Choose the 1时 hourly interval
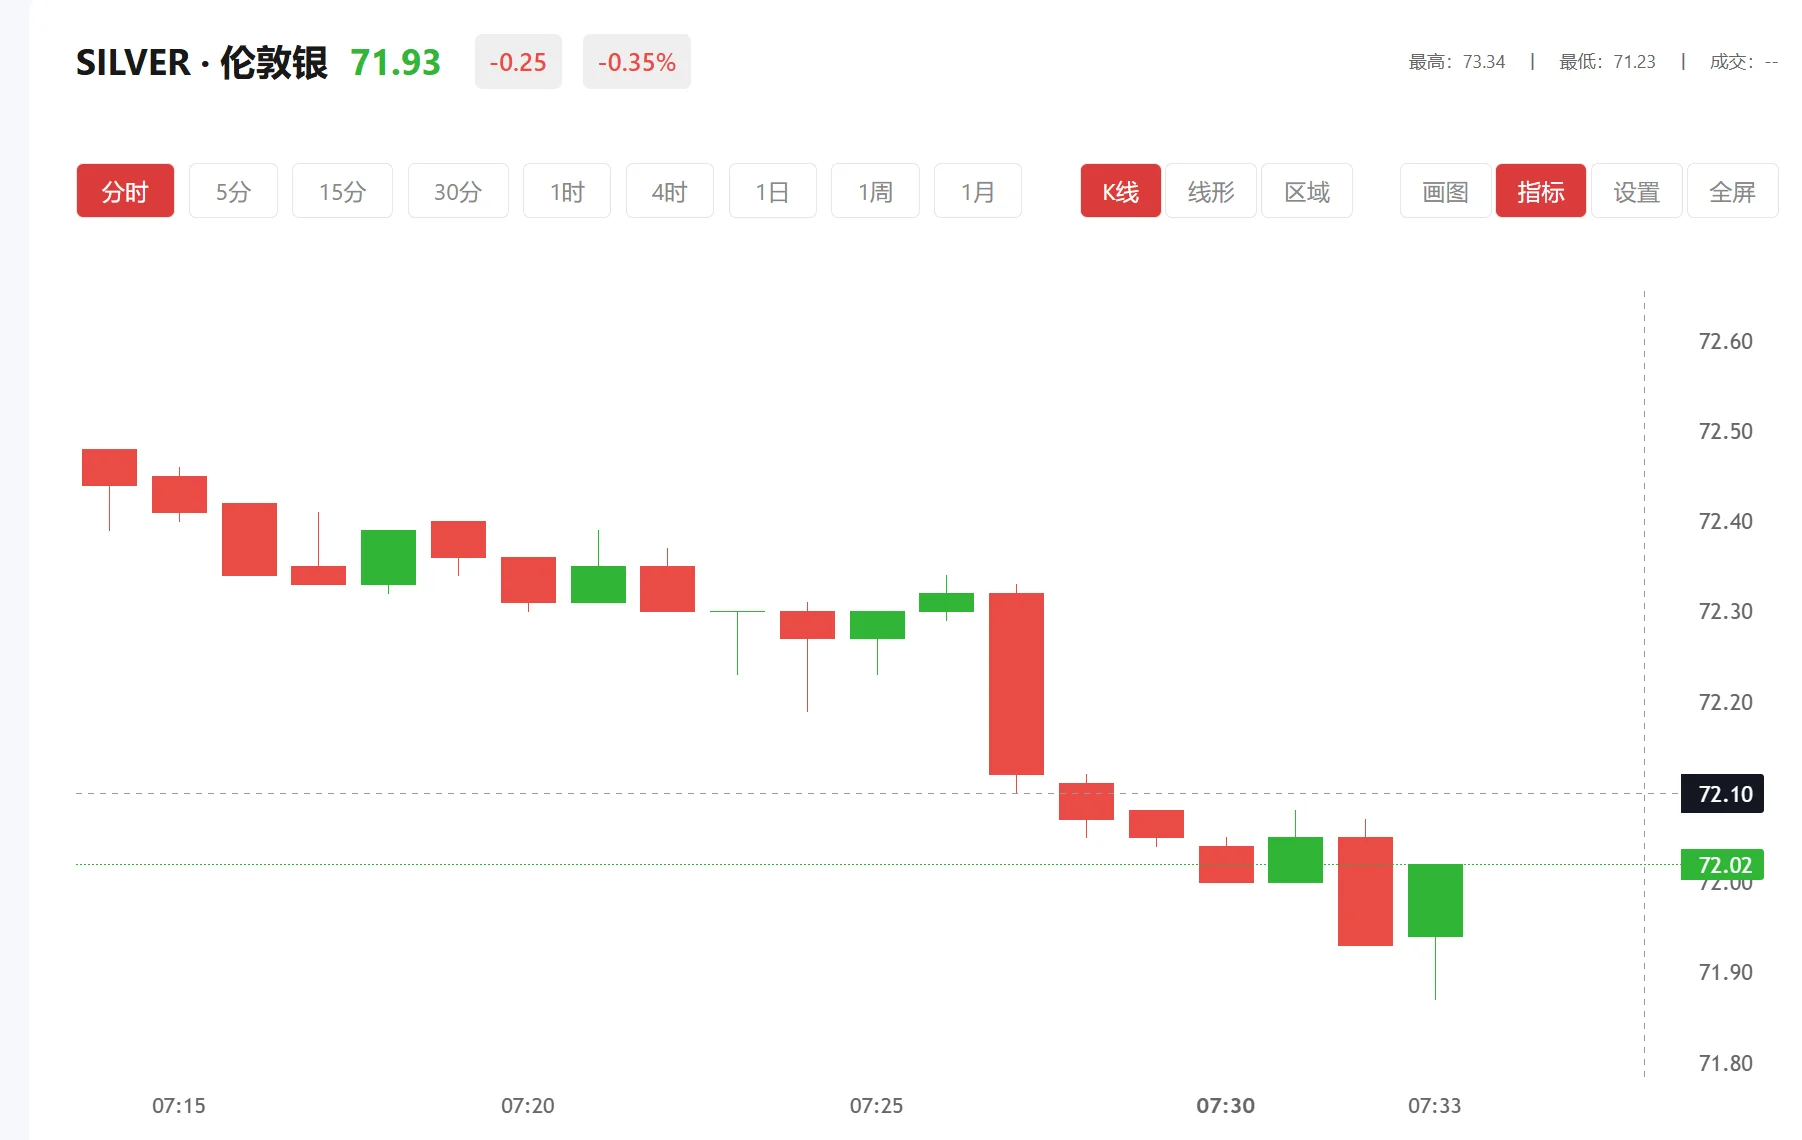1802x1140 pixels. [567, 191]
